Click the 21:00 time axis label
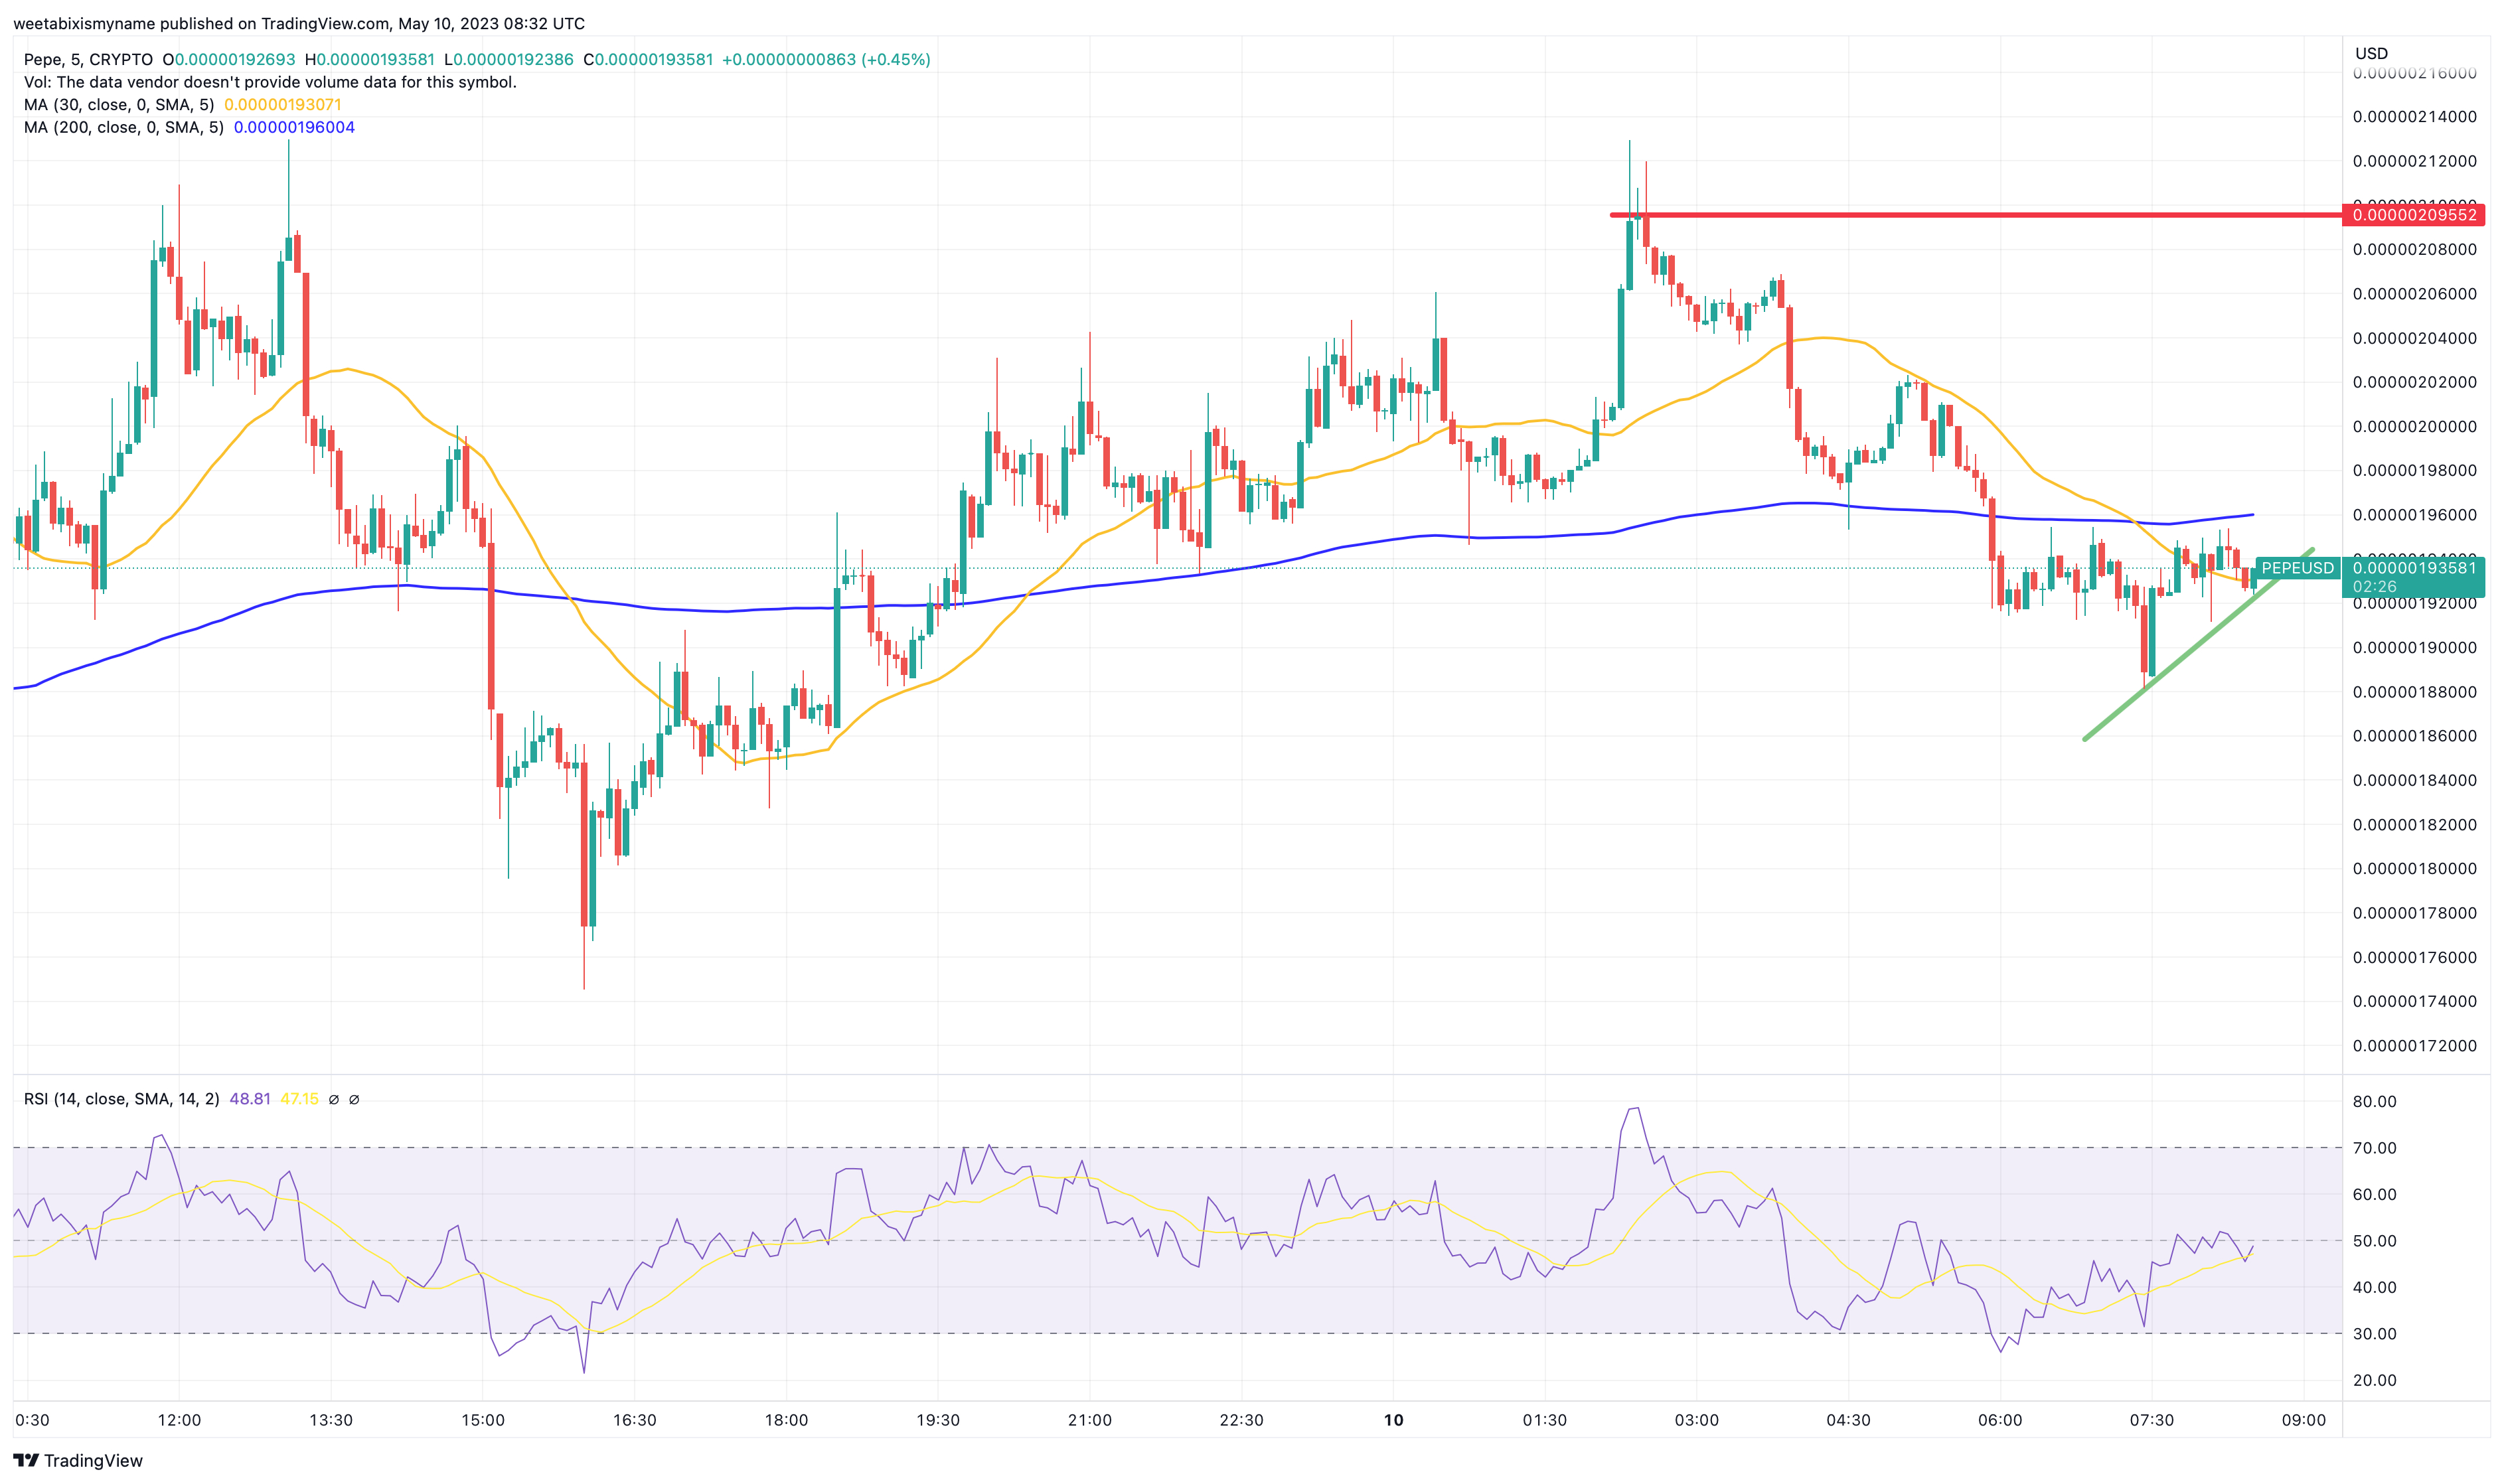Screen dimensions: 2504x1484 [1090, 1420]
